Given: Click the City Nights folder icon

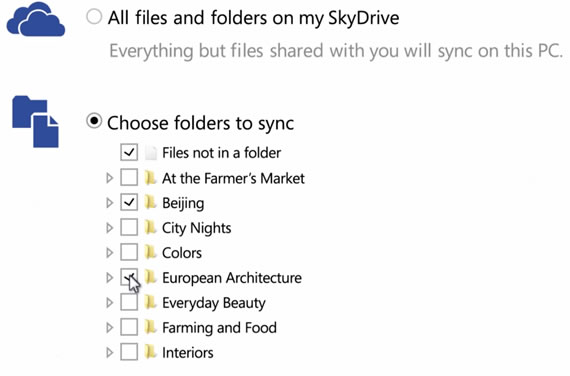Looking at the screenshot, I should tap(150, 228).
